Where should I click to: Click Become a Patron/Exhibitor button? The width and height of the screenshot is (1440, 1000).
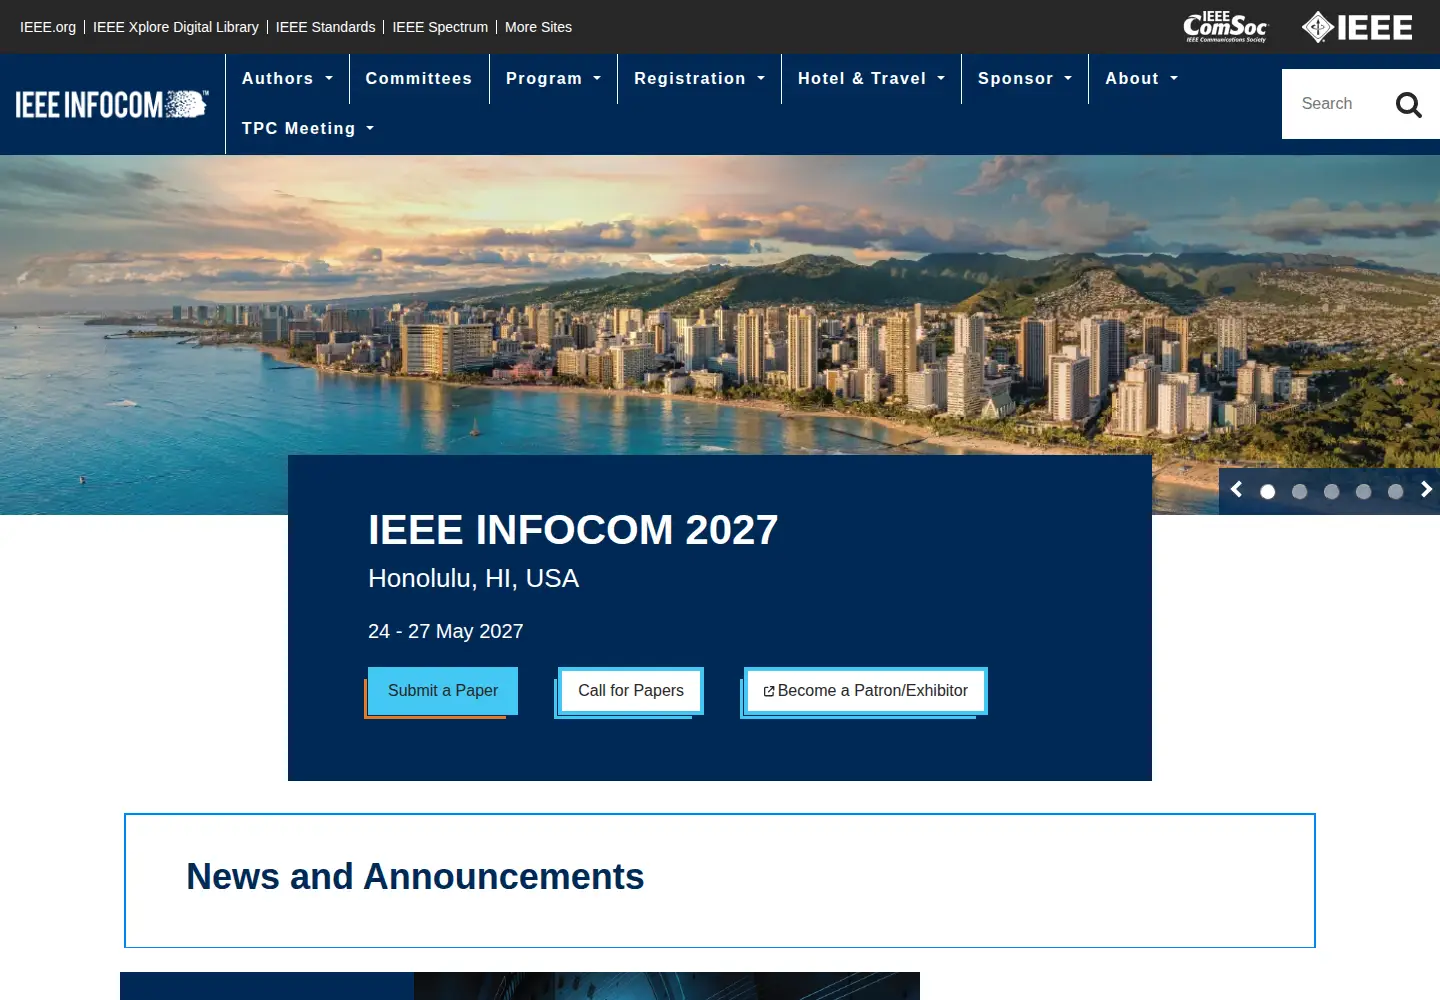point(865,691)
